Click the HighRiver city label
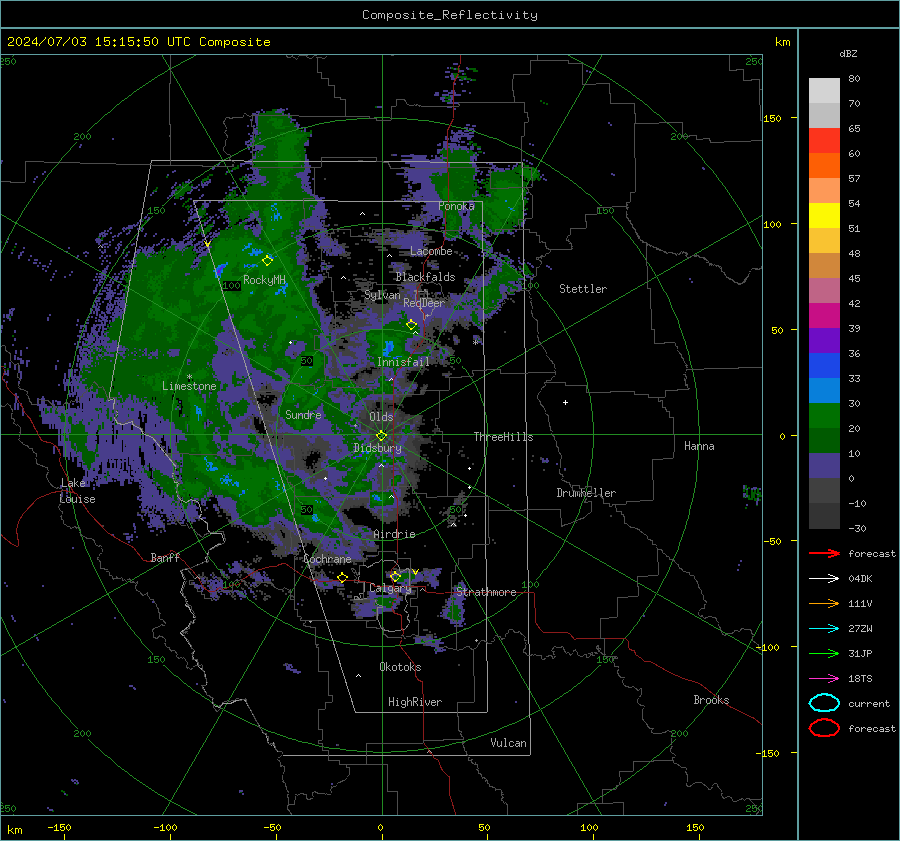 [x=415, y=702]
